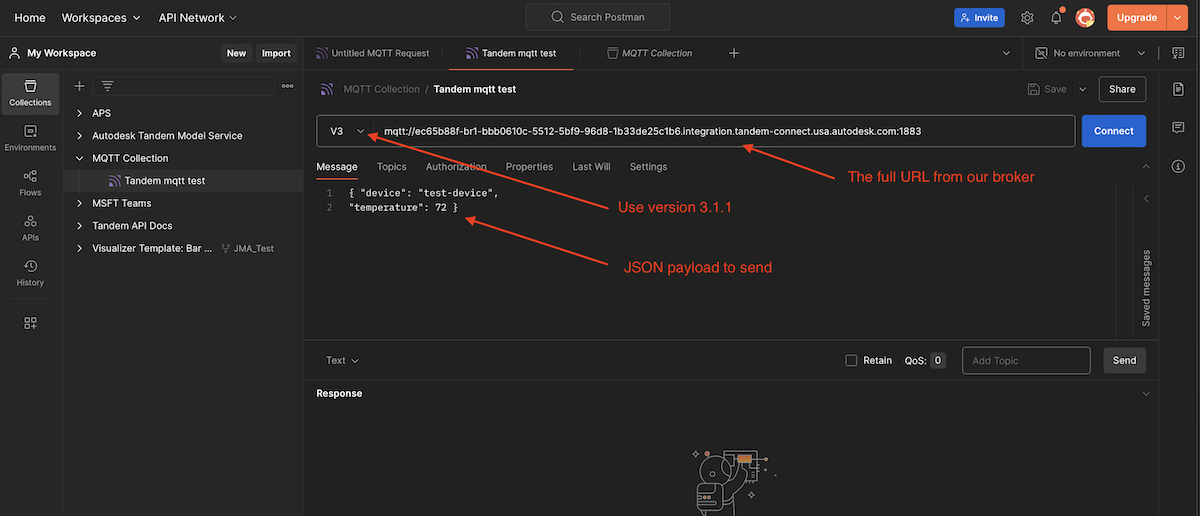Switch to the Properties tab
The image size is (1200, 516).
tap(529, 167)
